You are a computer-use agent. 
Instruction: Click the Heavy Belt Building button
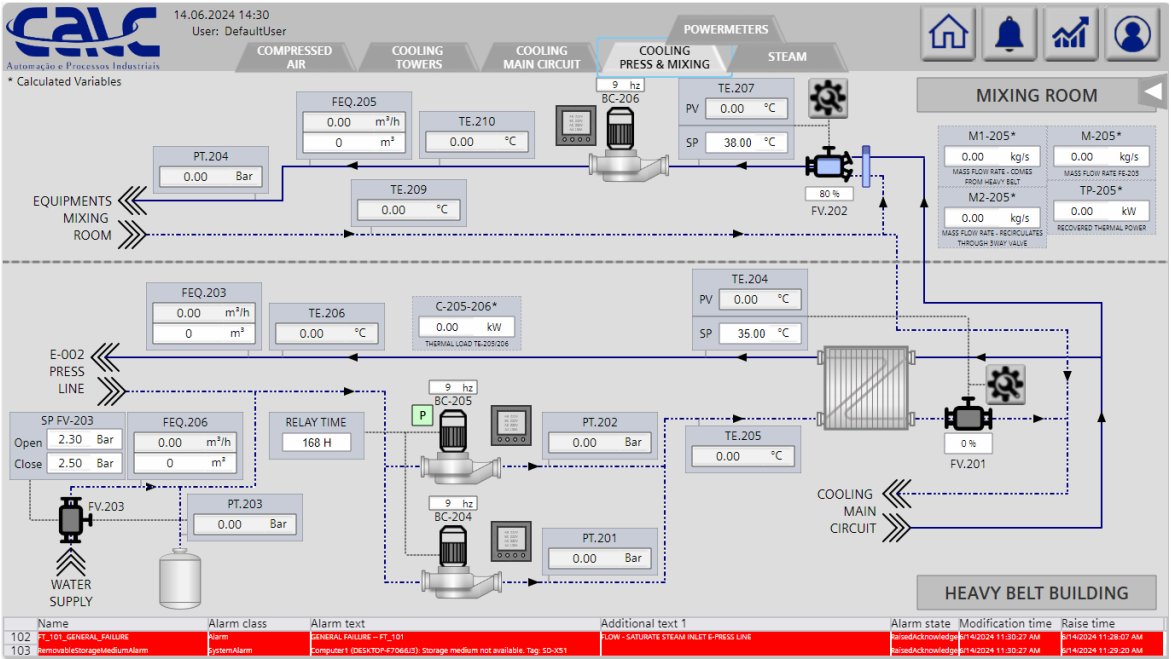pos(1036,593)
